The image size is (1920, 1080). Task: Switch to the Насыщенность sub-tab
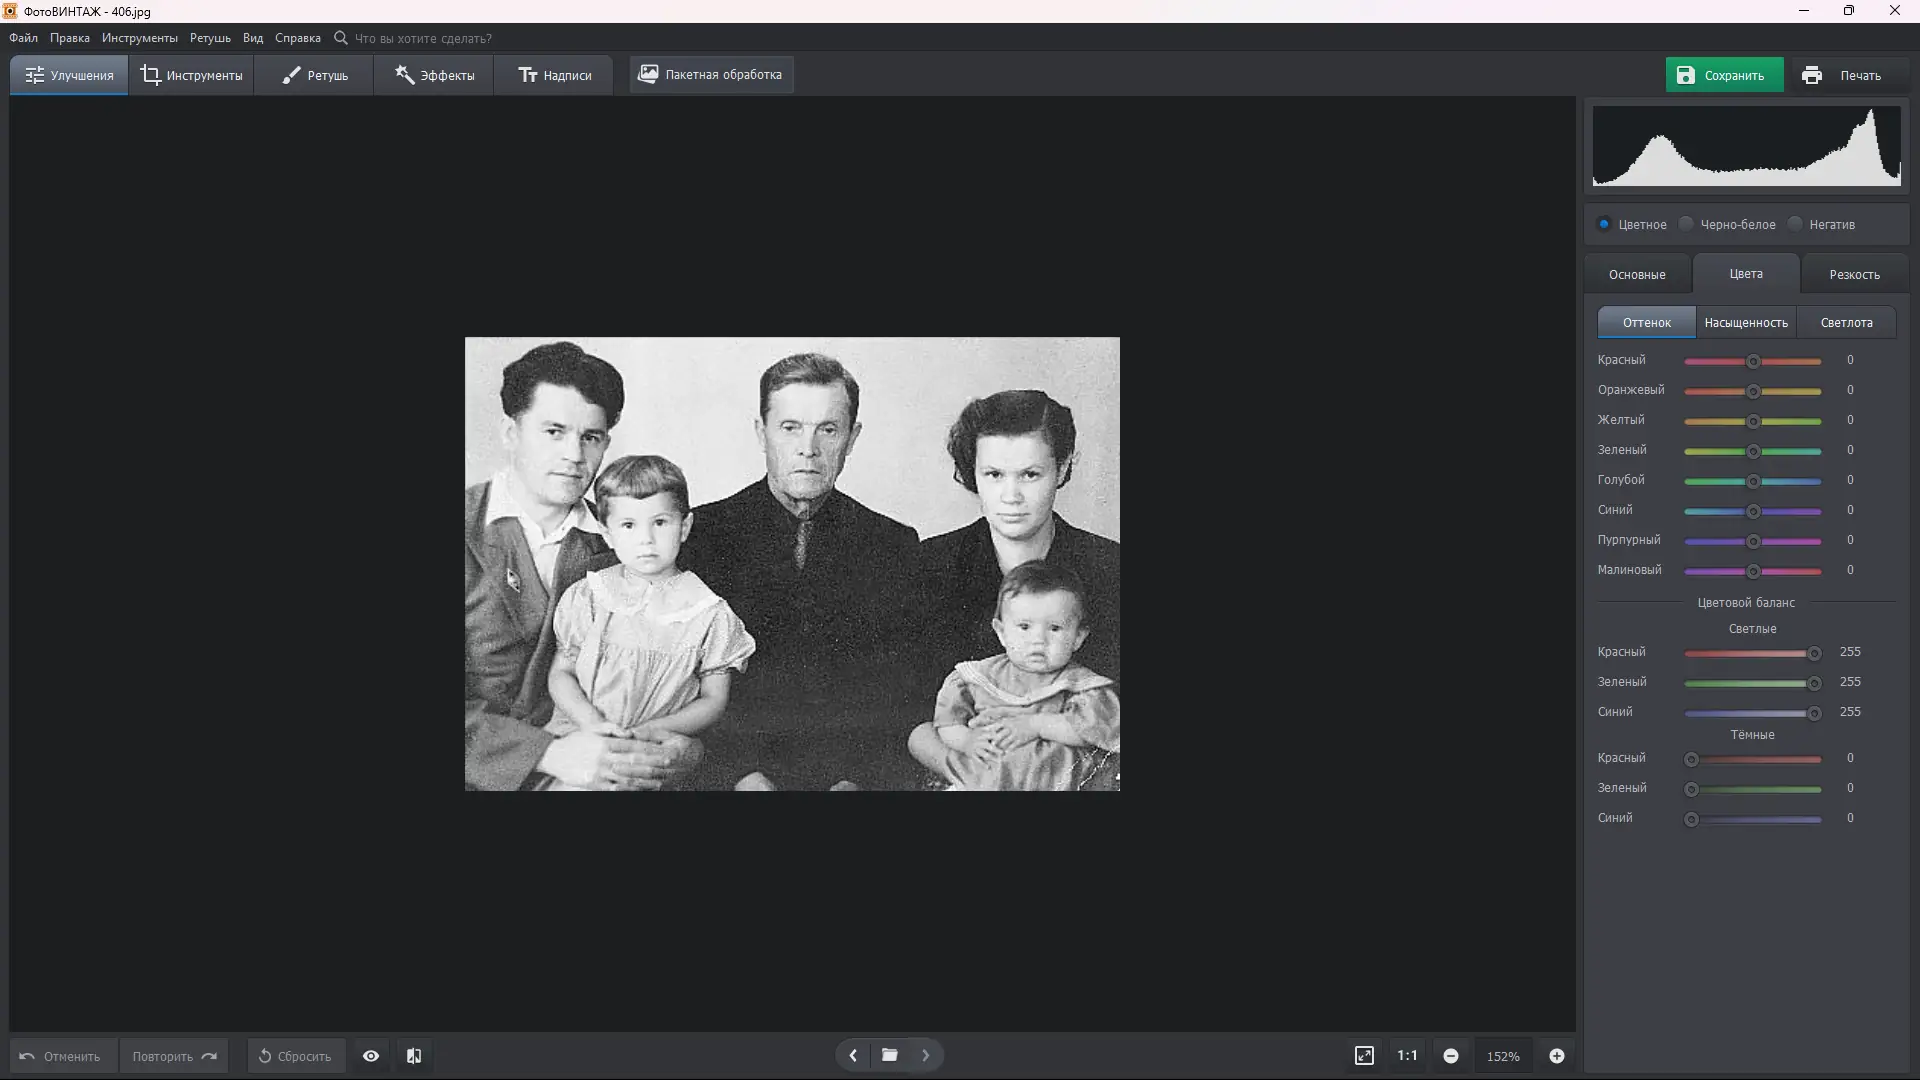1746,323
